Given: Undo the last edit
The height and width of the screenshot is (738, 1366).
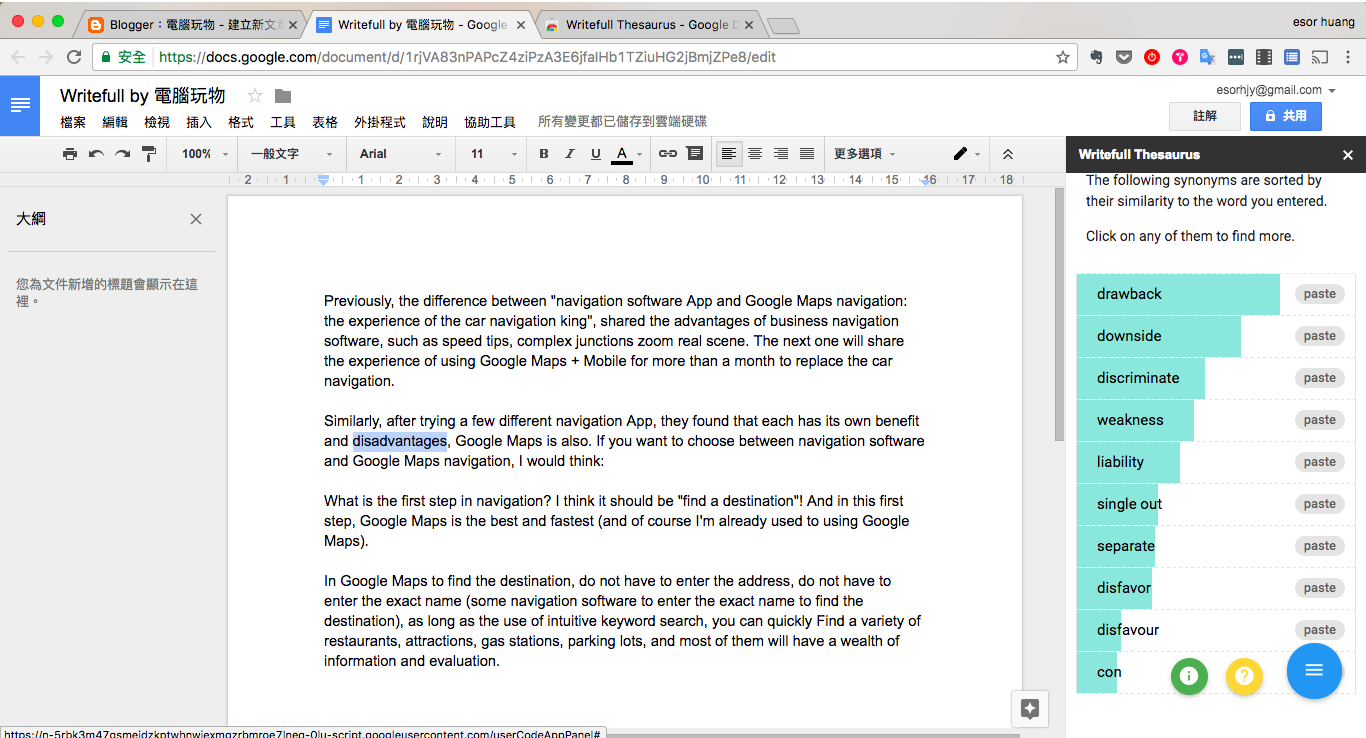Looking at the screenshot, I should point(96,154).
